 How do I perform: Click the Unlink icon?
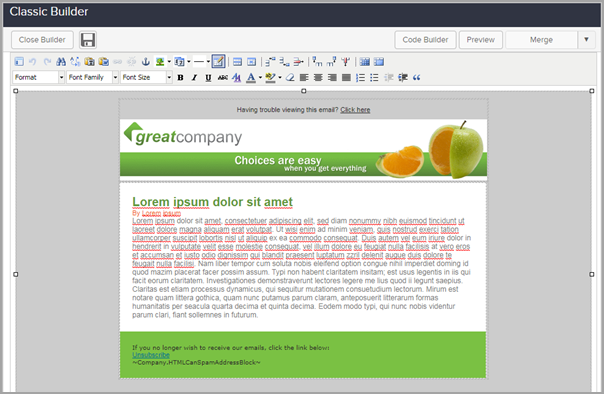pos(132,62)
